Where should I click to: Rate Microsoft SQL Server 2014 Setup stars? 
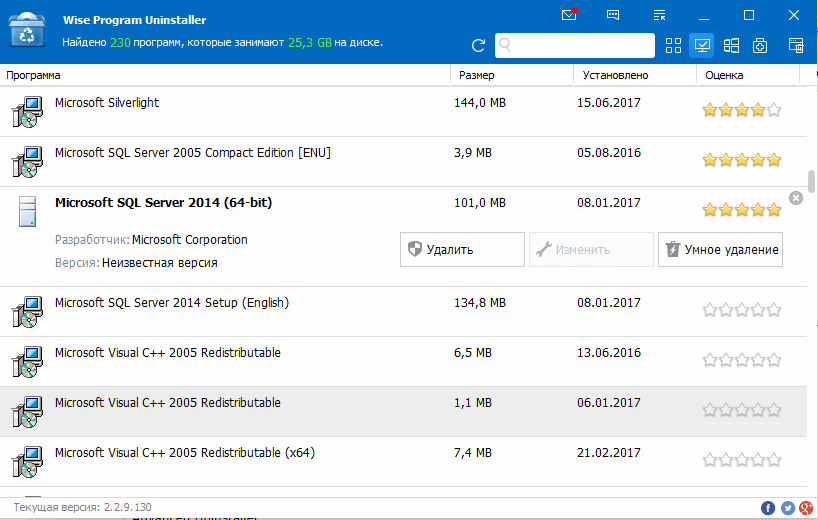741,310
